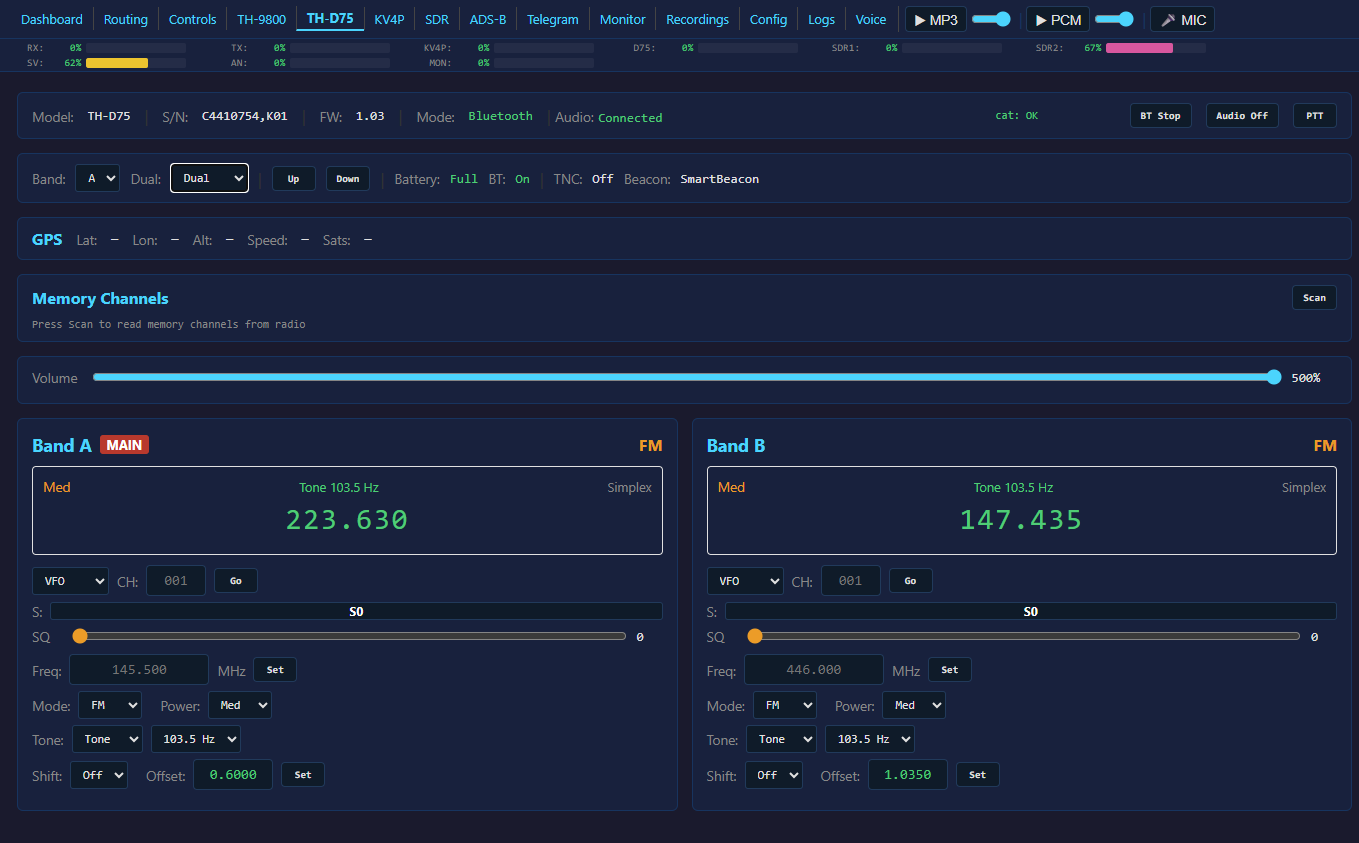This screenshot has width=1359, height=843.
Task: Click the red MAIN badge on Band A
Action: [124, 445]
